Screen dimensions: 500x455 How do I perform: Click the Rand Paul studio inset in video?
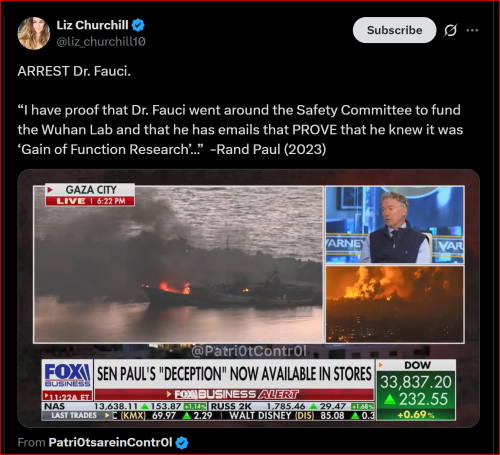[x=395, y=225]
